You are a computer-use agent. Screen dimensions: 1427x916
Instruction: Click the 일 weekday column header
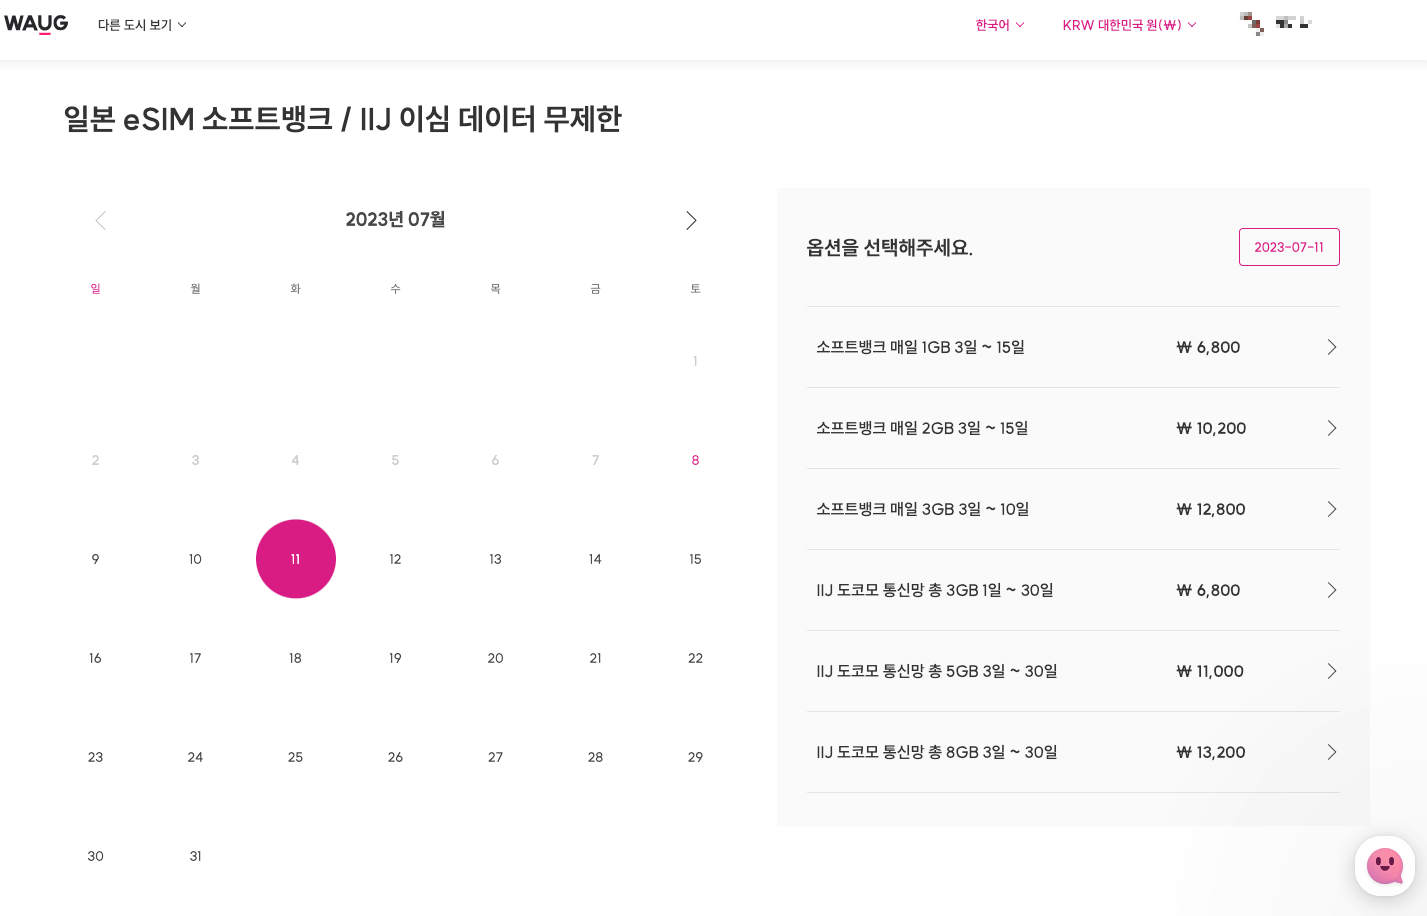coord(95,288)
